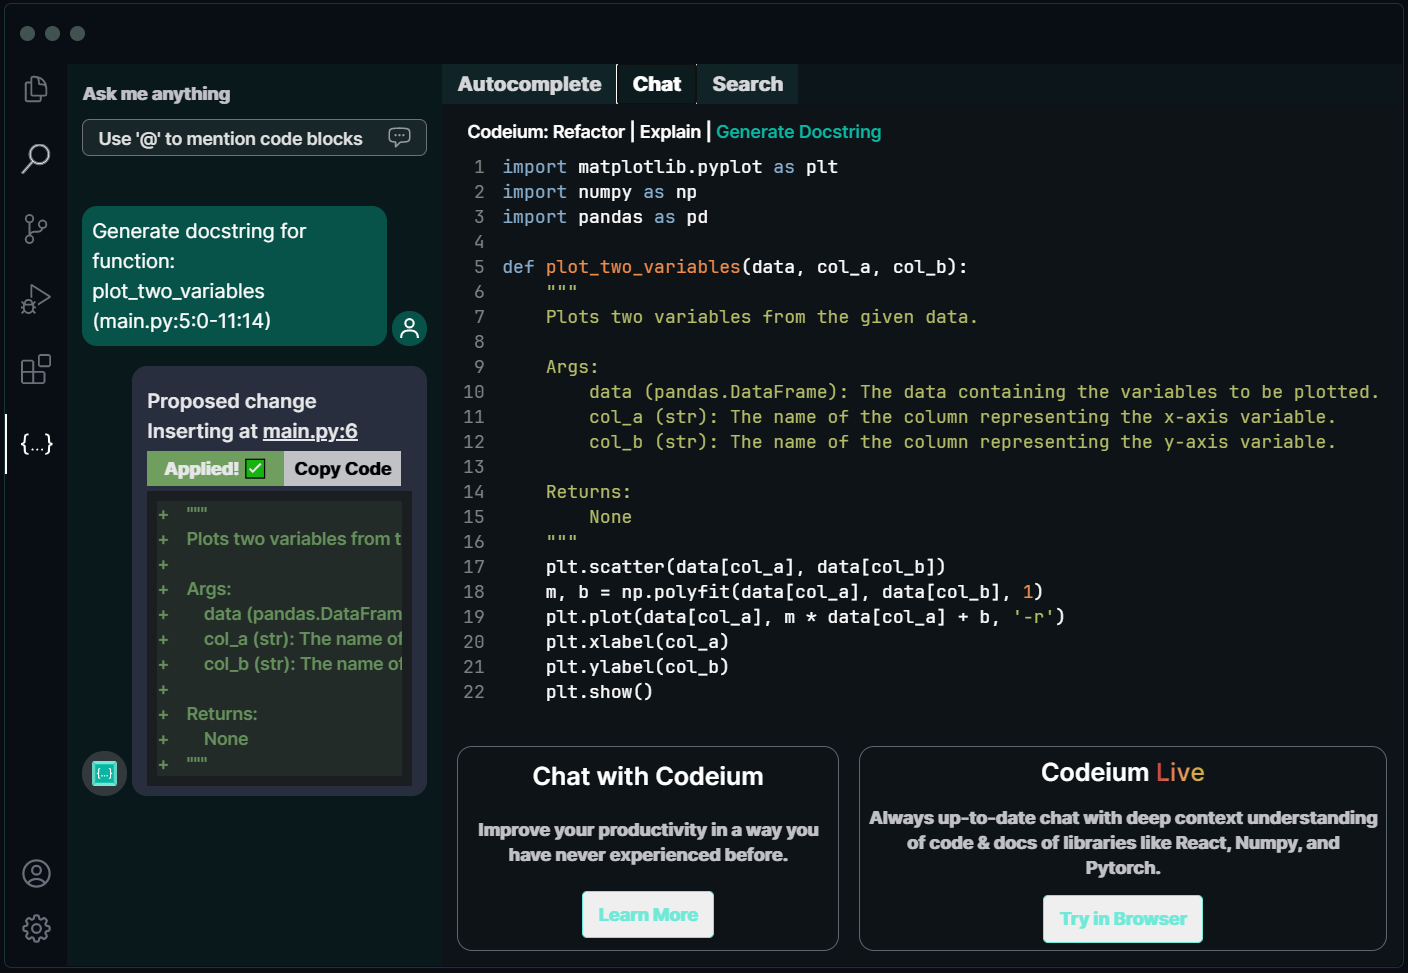Click the 'Plots two variables from the given data' line
The height and width of the screenshot is (973, 1408).
point(761,317)
